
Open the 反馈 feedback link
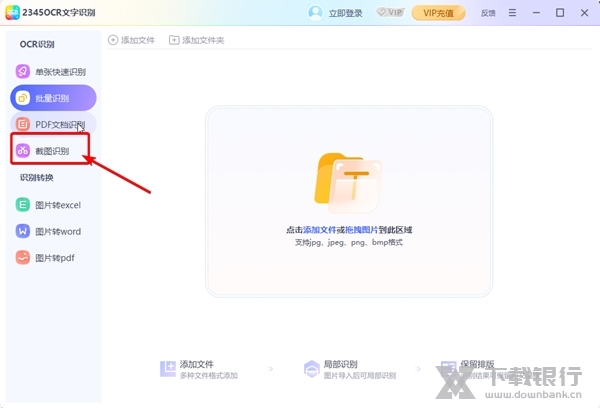(x=488, y=13)
